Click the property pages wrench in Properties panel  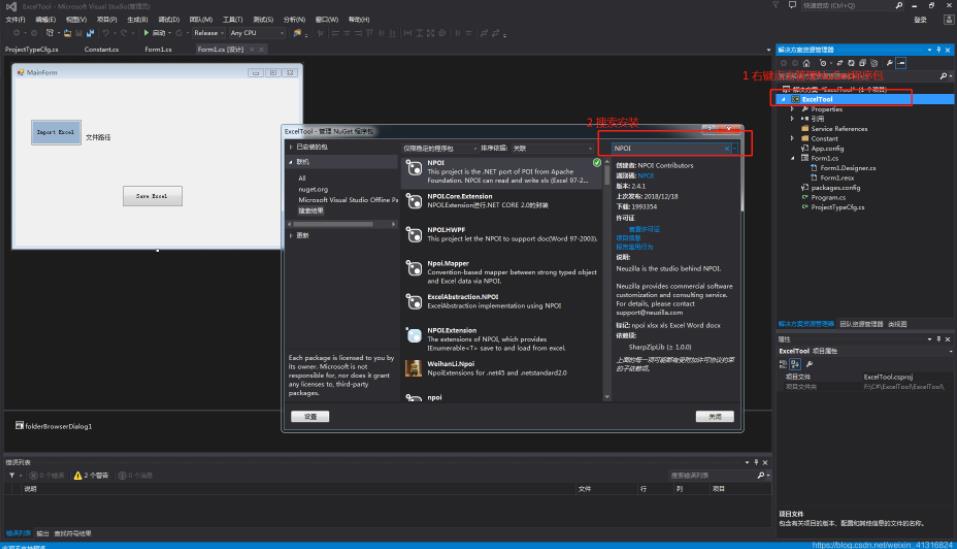pyautogui.click(x=809, y=364)
